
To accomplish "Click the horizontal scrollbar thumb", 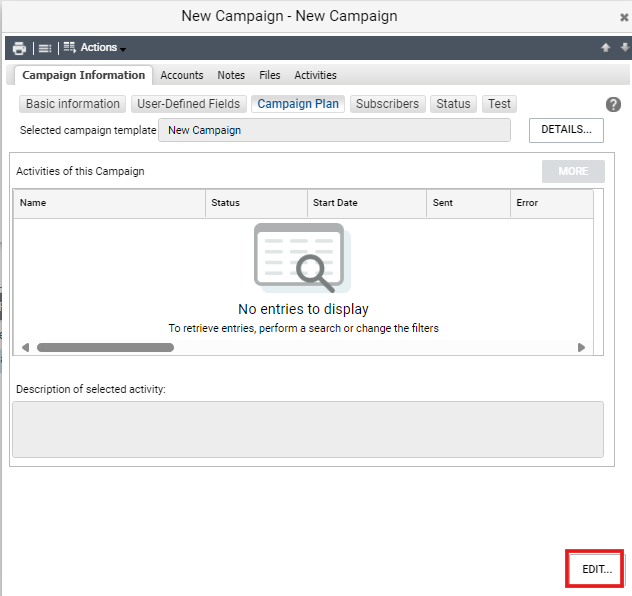I will click(x=105, y=347).
